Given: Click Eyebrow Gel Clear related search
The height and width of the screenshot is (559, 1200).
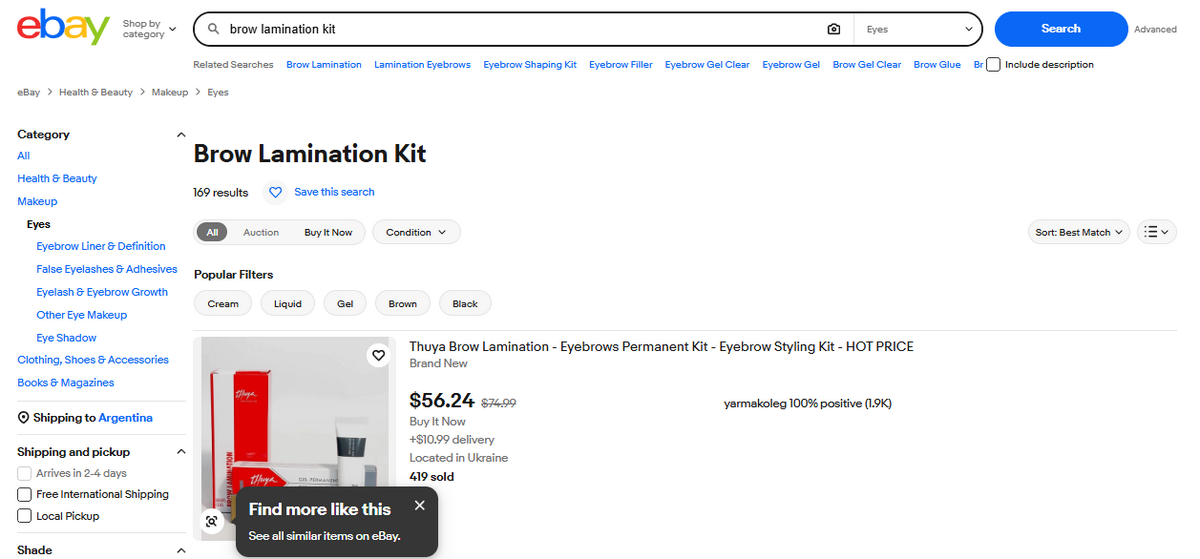Looking at the screenshot, I should pyautogui.click(x=707, y=64).
